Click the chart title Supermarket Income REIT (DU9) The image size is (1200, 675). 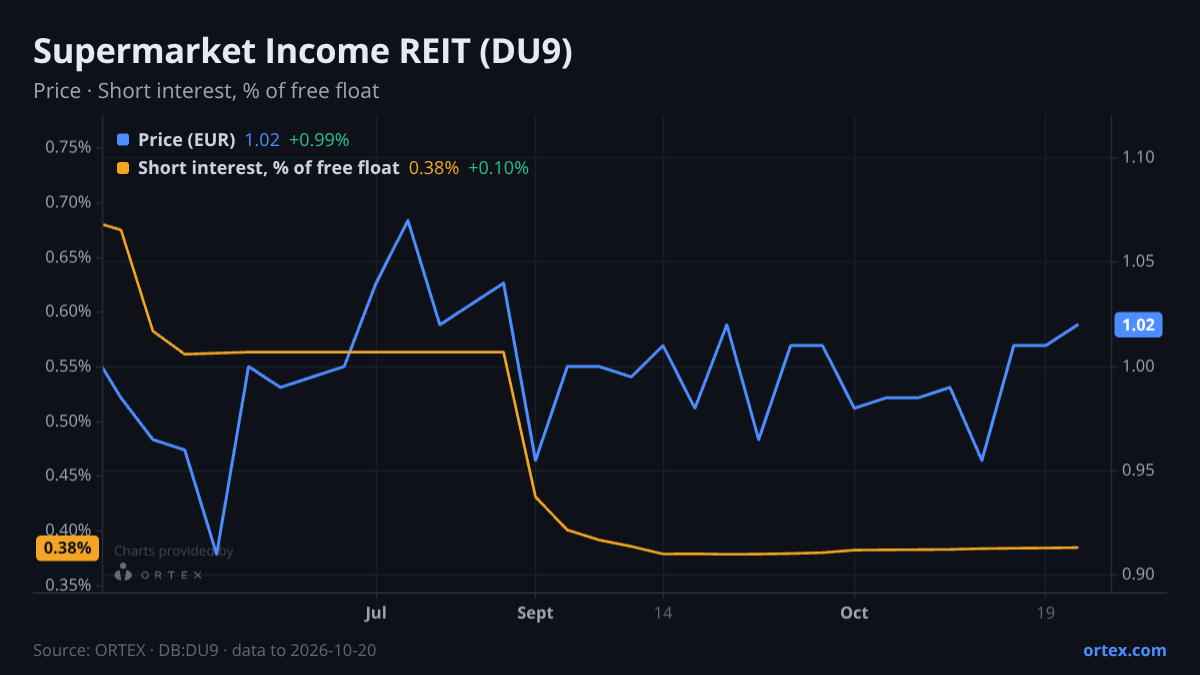[x=303, y=53]
